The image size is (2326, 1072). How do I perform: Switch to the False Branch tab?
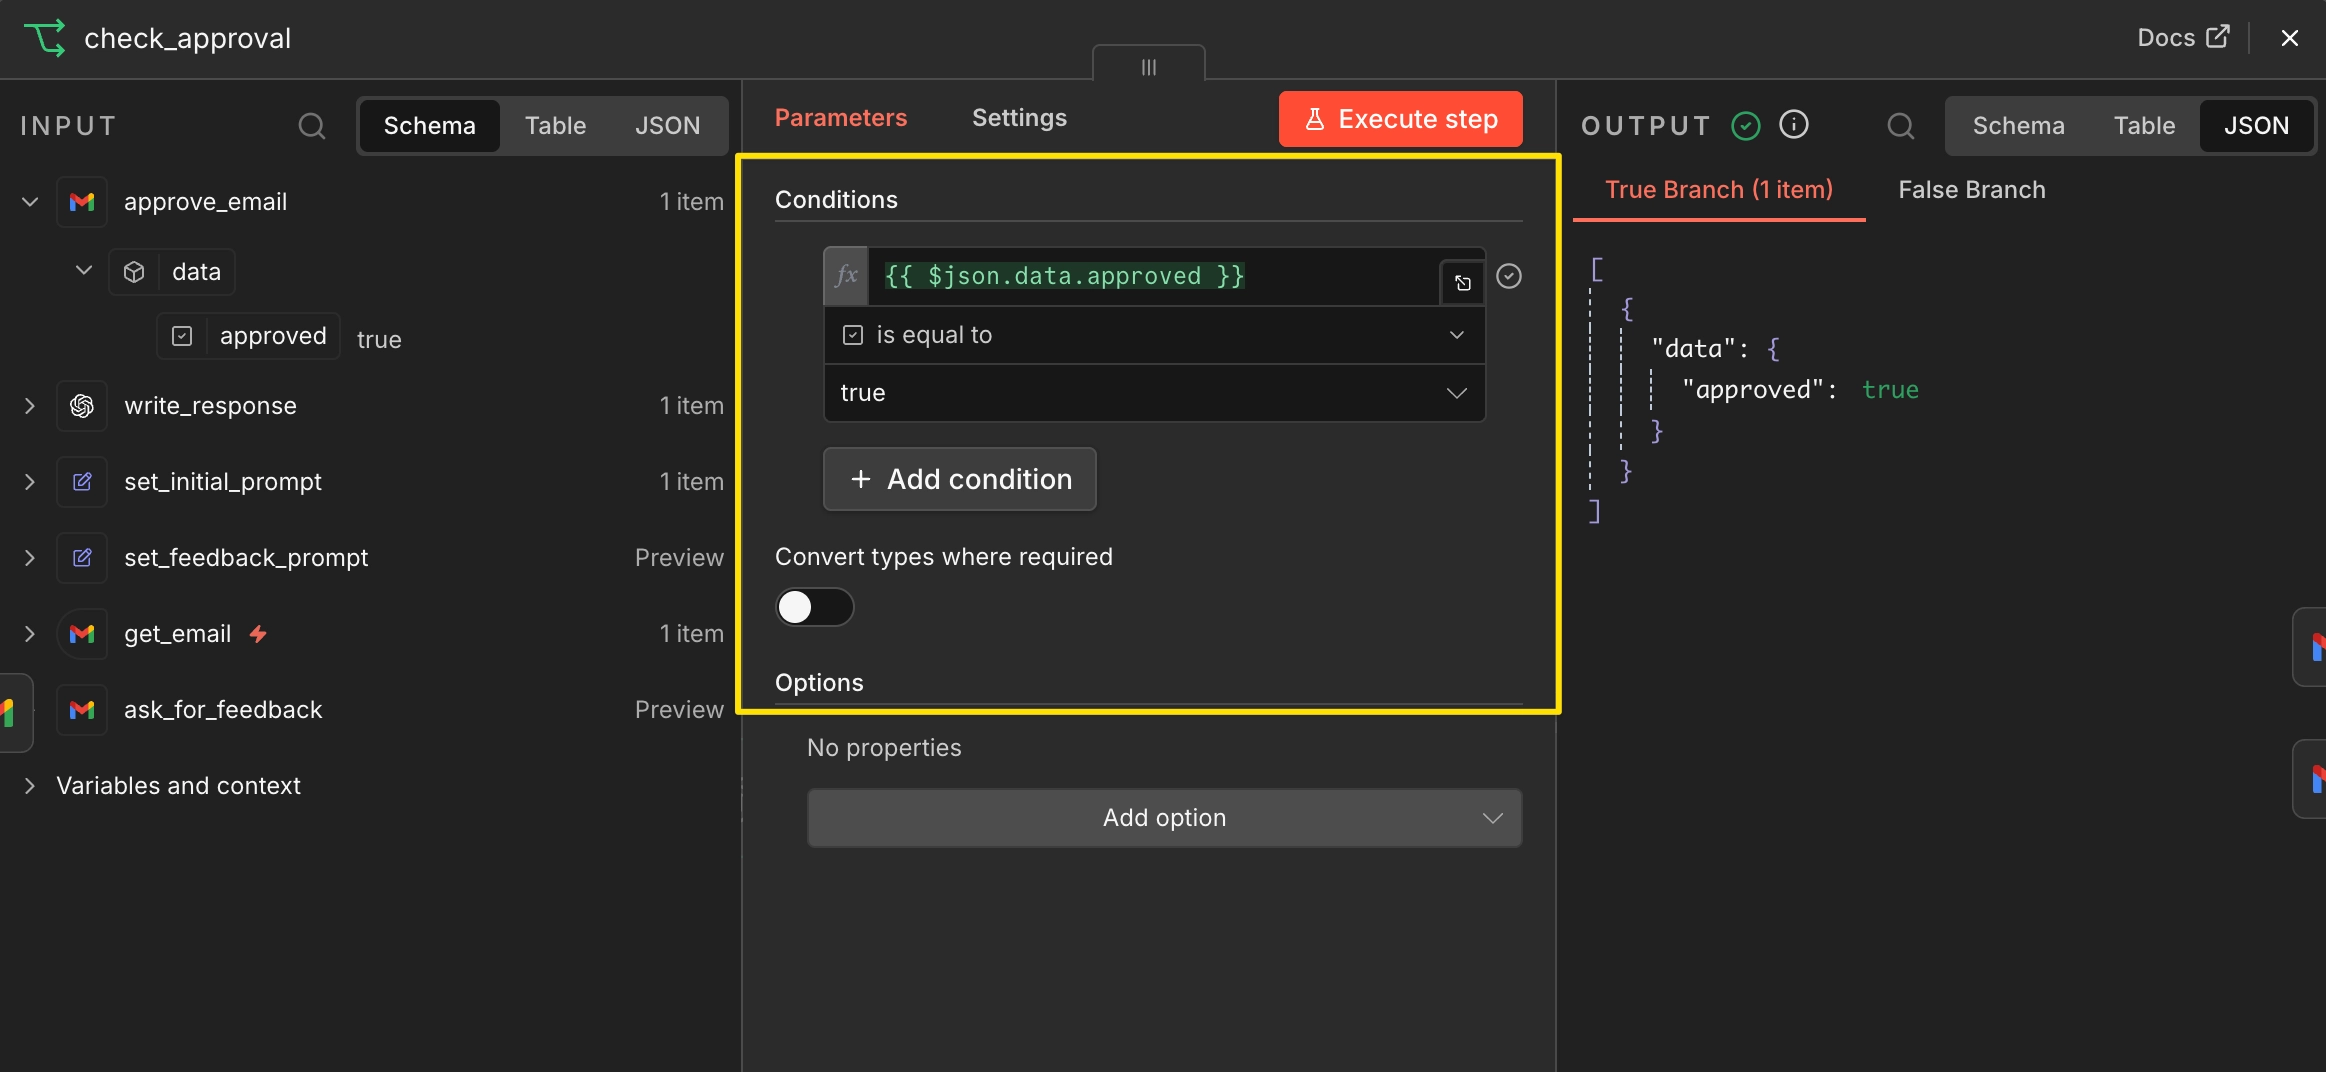coord(1971,190)
